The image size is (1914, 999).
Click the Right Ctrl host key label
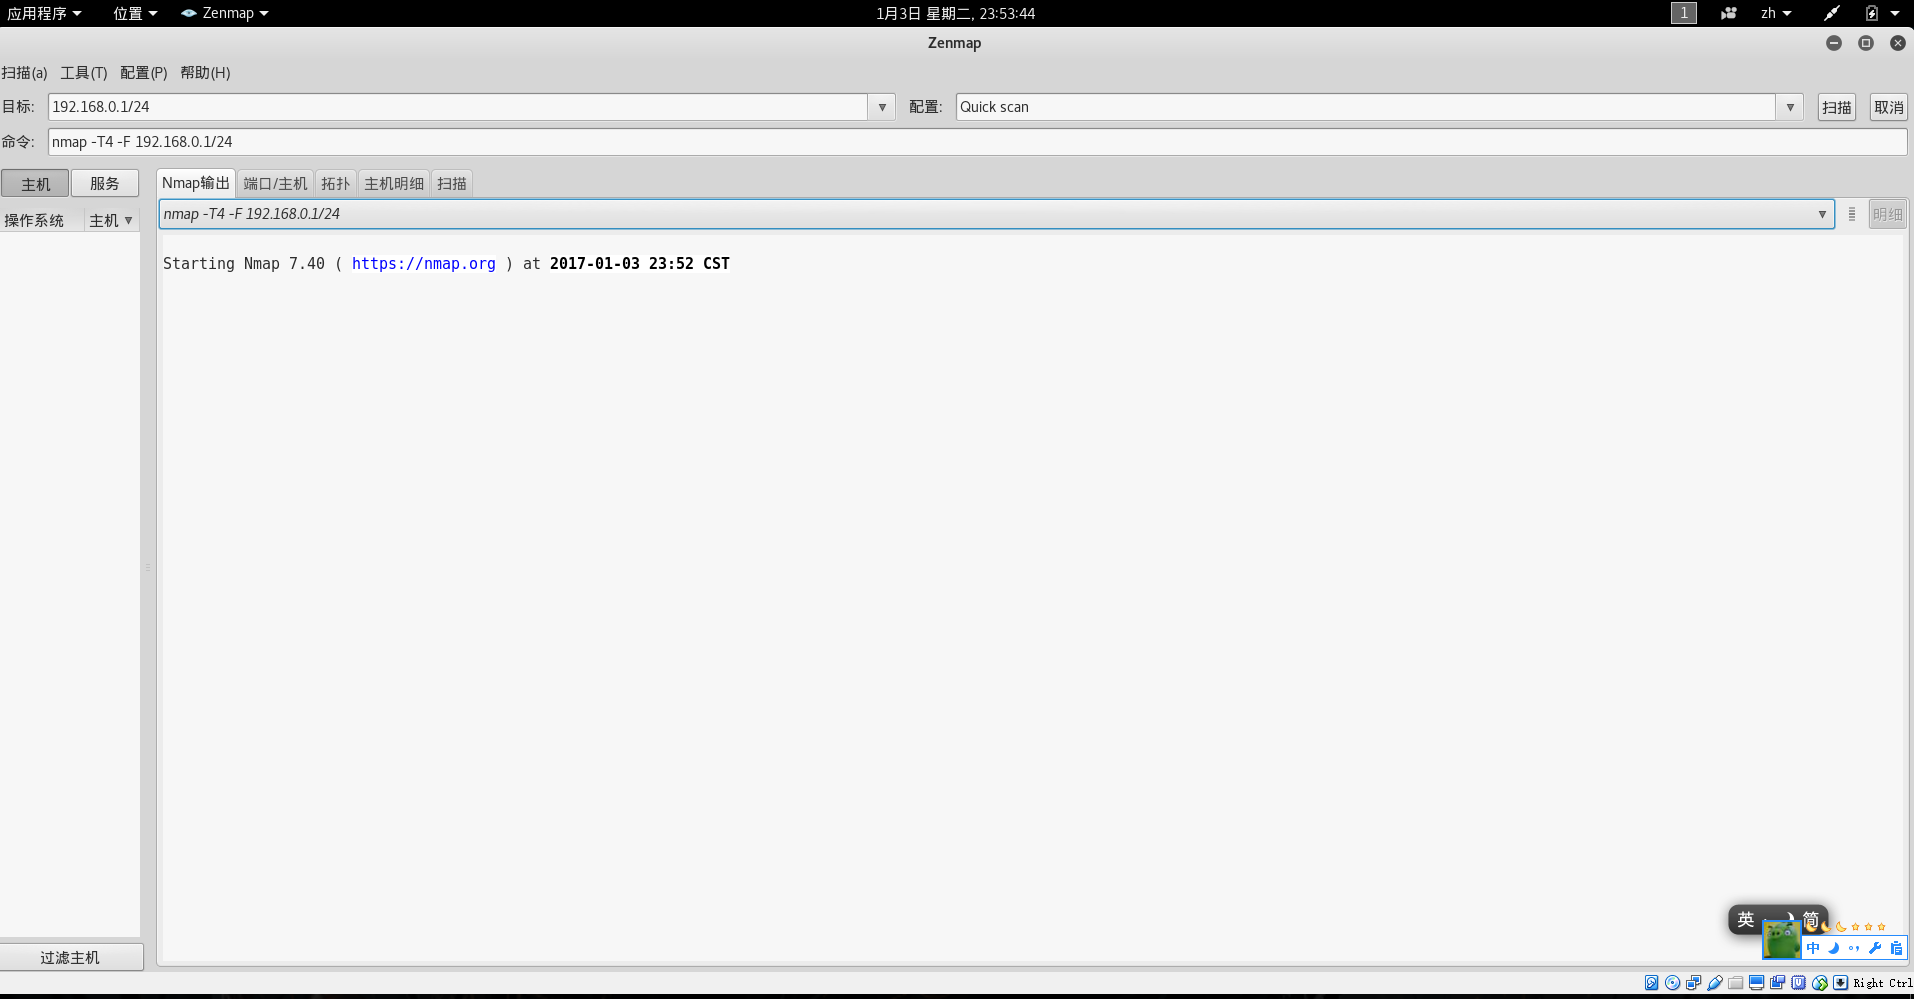click(x=1883, y=983)
